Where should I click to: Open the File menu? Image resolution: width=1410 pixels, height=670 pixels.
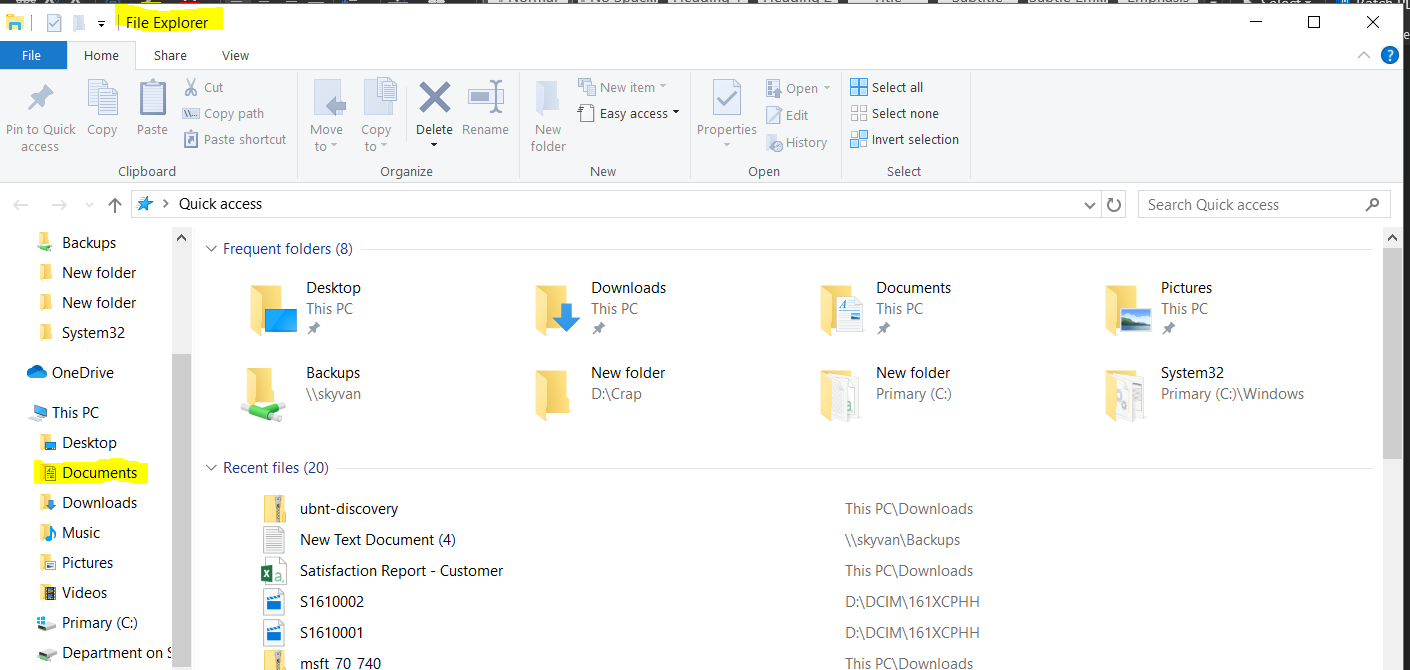(x=33, y=55)
